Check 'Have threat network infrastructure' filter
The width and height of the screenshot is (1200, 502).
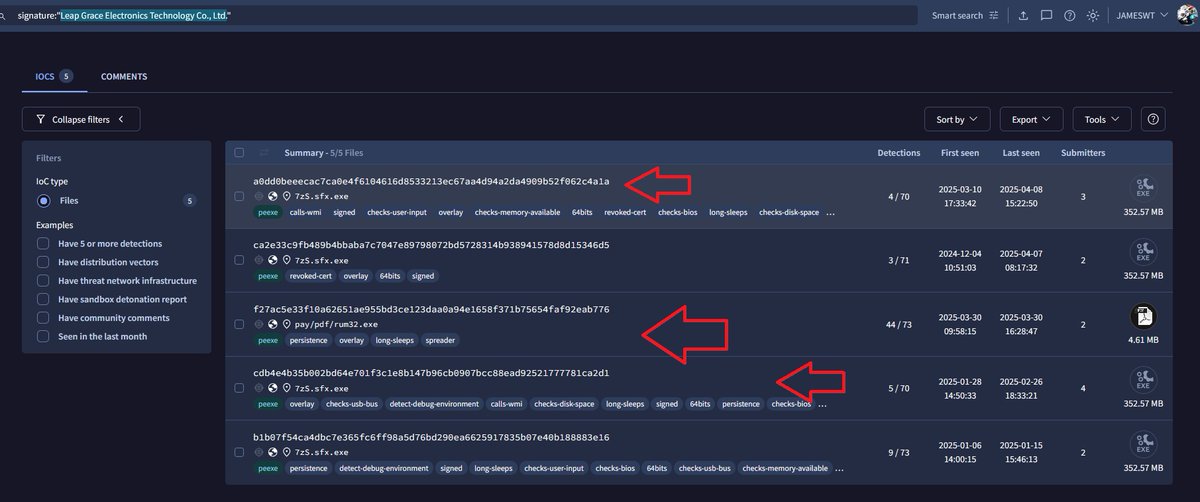43,281
